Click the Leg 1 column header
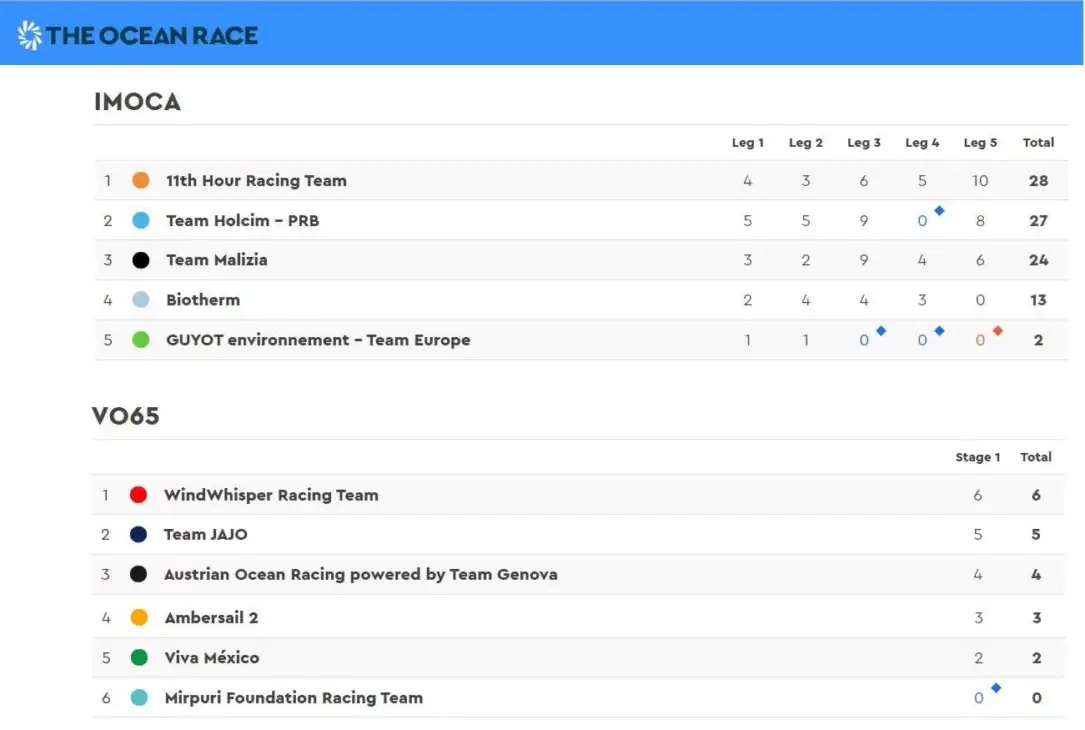This screenshot has height=730, width=1085. [x=747, y=143]
